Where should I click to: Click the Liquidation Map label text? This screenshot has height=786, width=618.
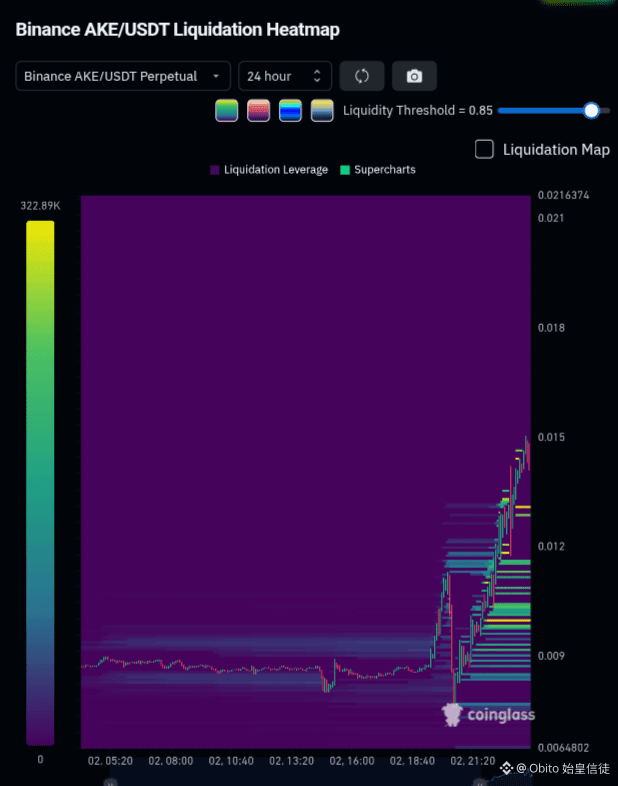click(556, 149)
